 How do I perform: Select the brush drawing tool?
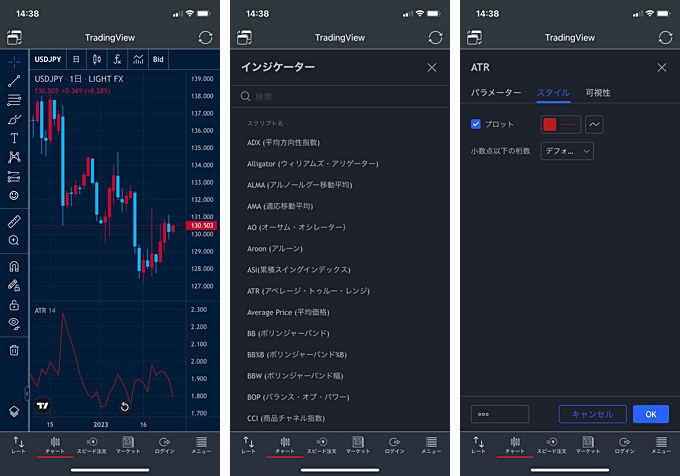(14, 119)
